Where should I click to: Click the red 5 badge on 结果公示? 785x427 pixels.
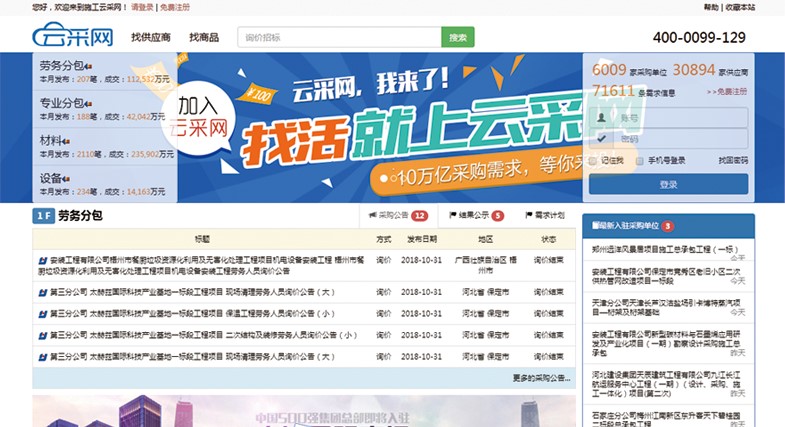click(497, 216)
